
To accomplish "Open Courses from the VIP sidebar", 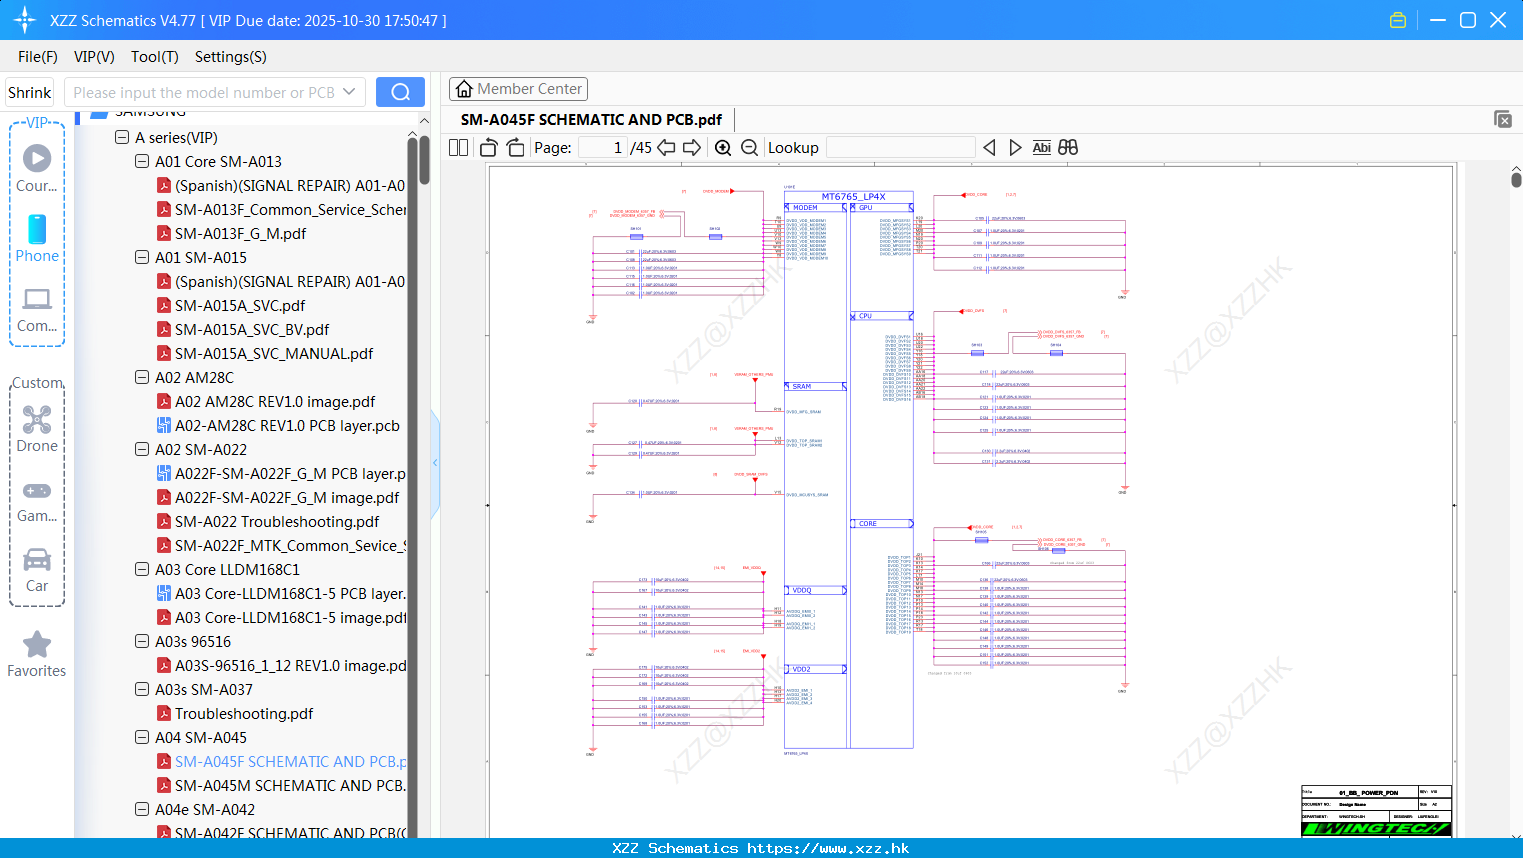I will [37, 169].
